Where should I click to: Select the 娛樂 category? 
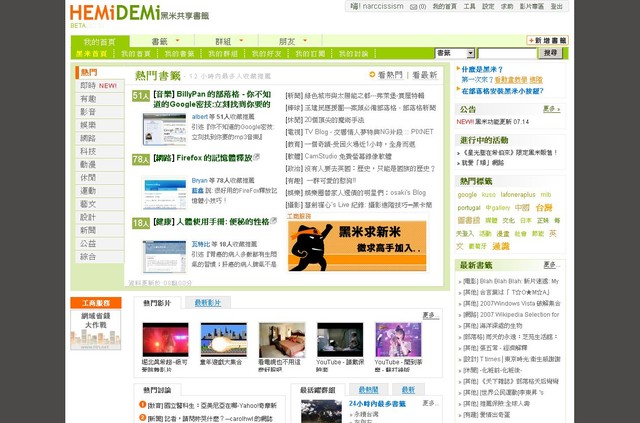(100, 125)
